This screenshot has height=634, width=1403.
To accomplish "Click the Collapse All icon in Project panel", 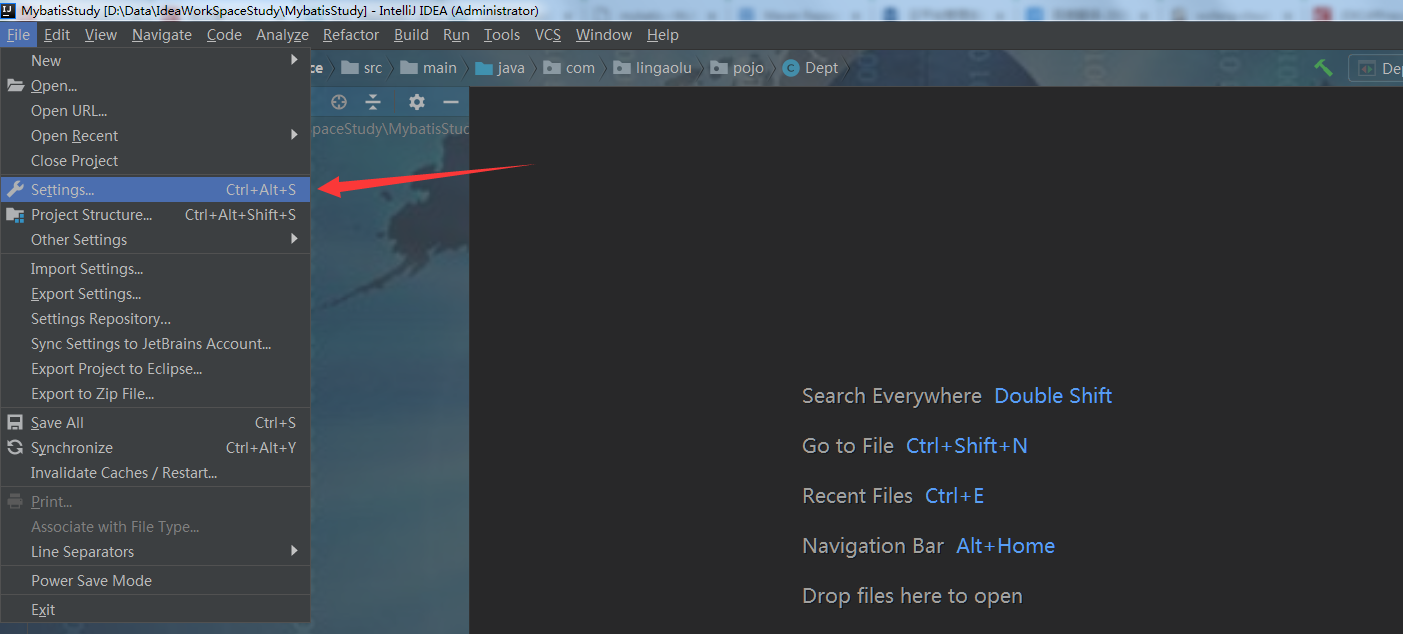I will click(373, 102).
